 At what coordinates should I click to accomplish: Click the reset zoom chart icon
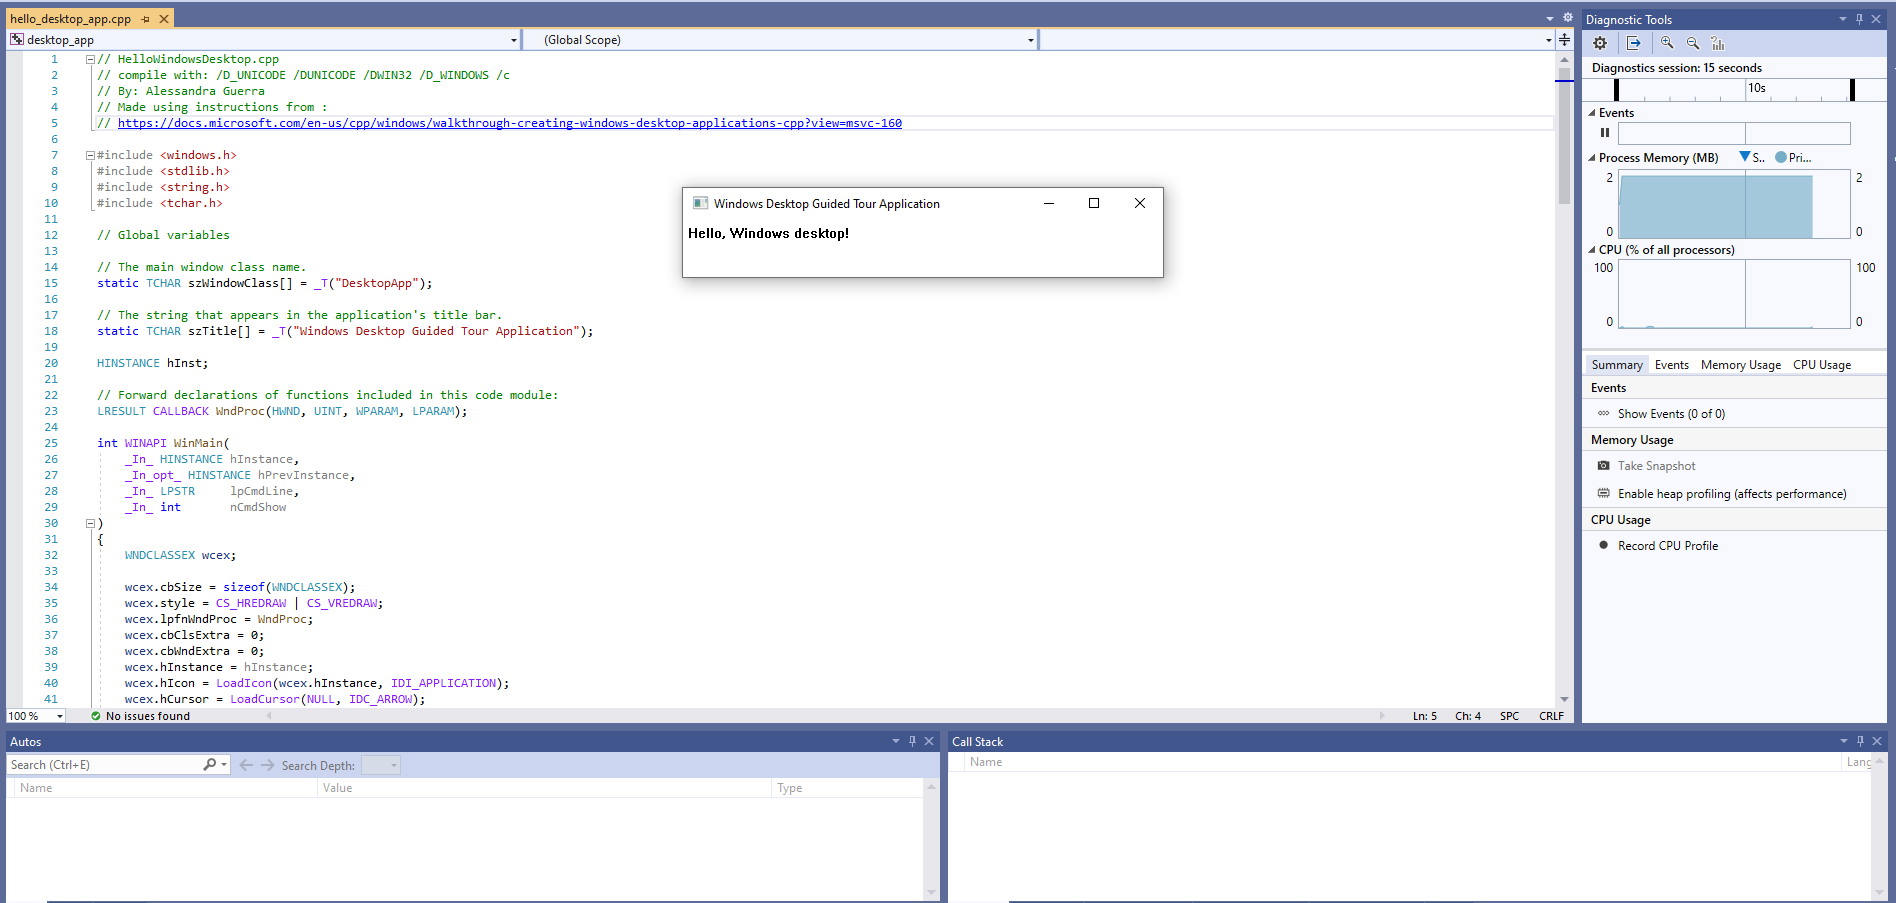1717,43
